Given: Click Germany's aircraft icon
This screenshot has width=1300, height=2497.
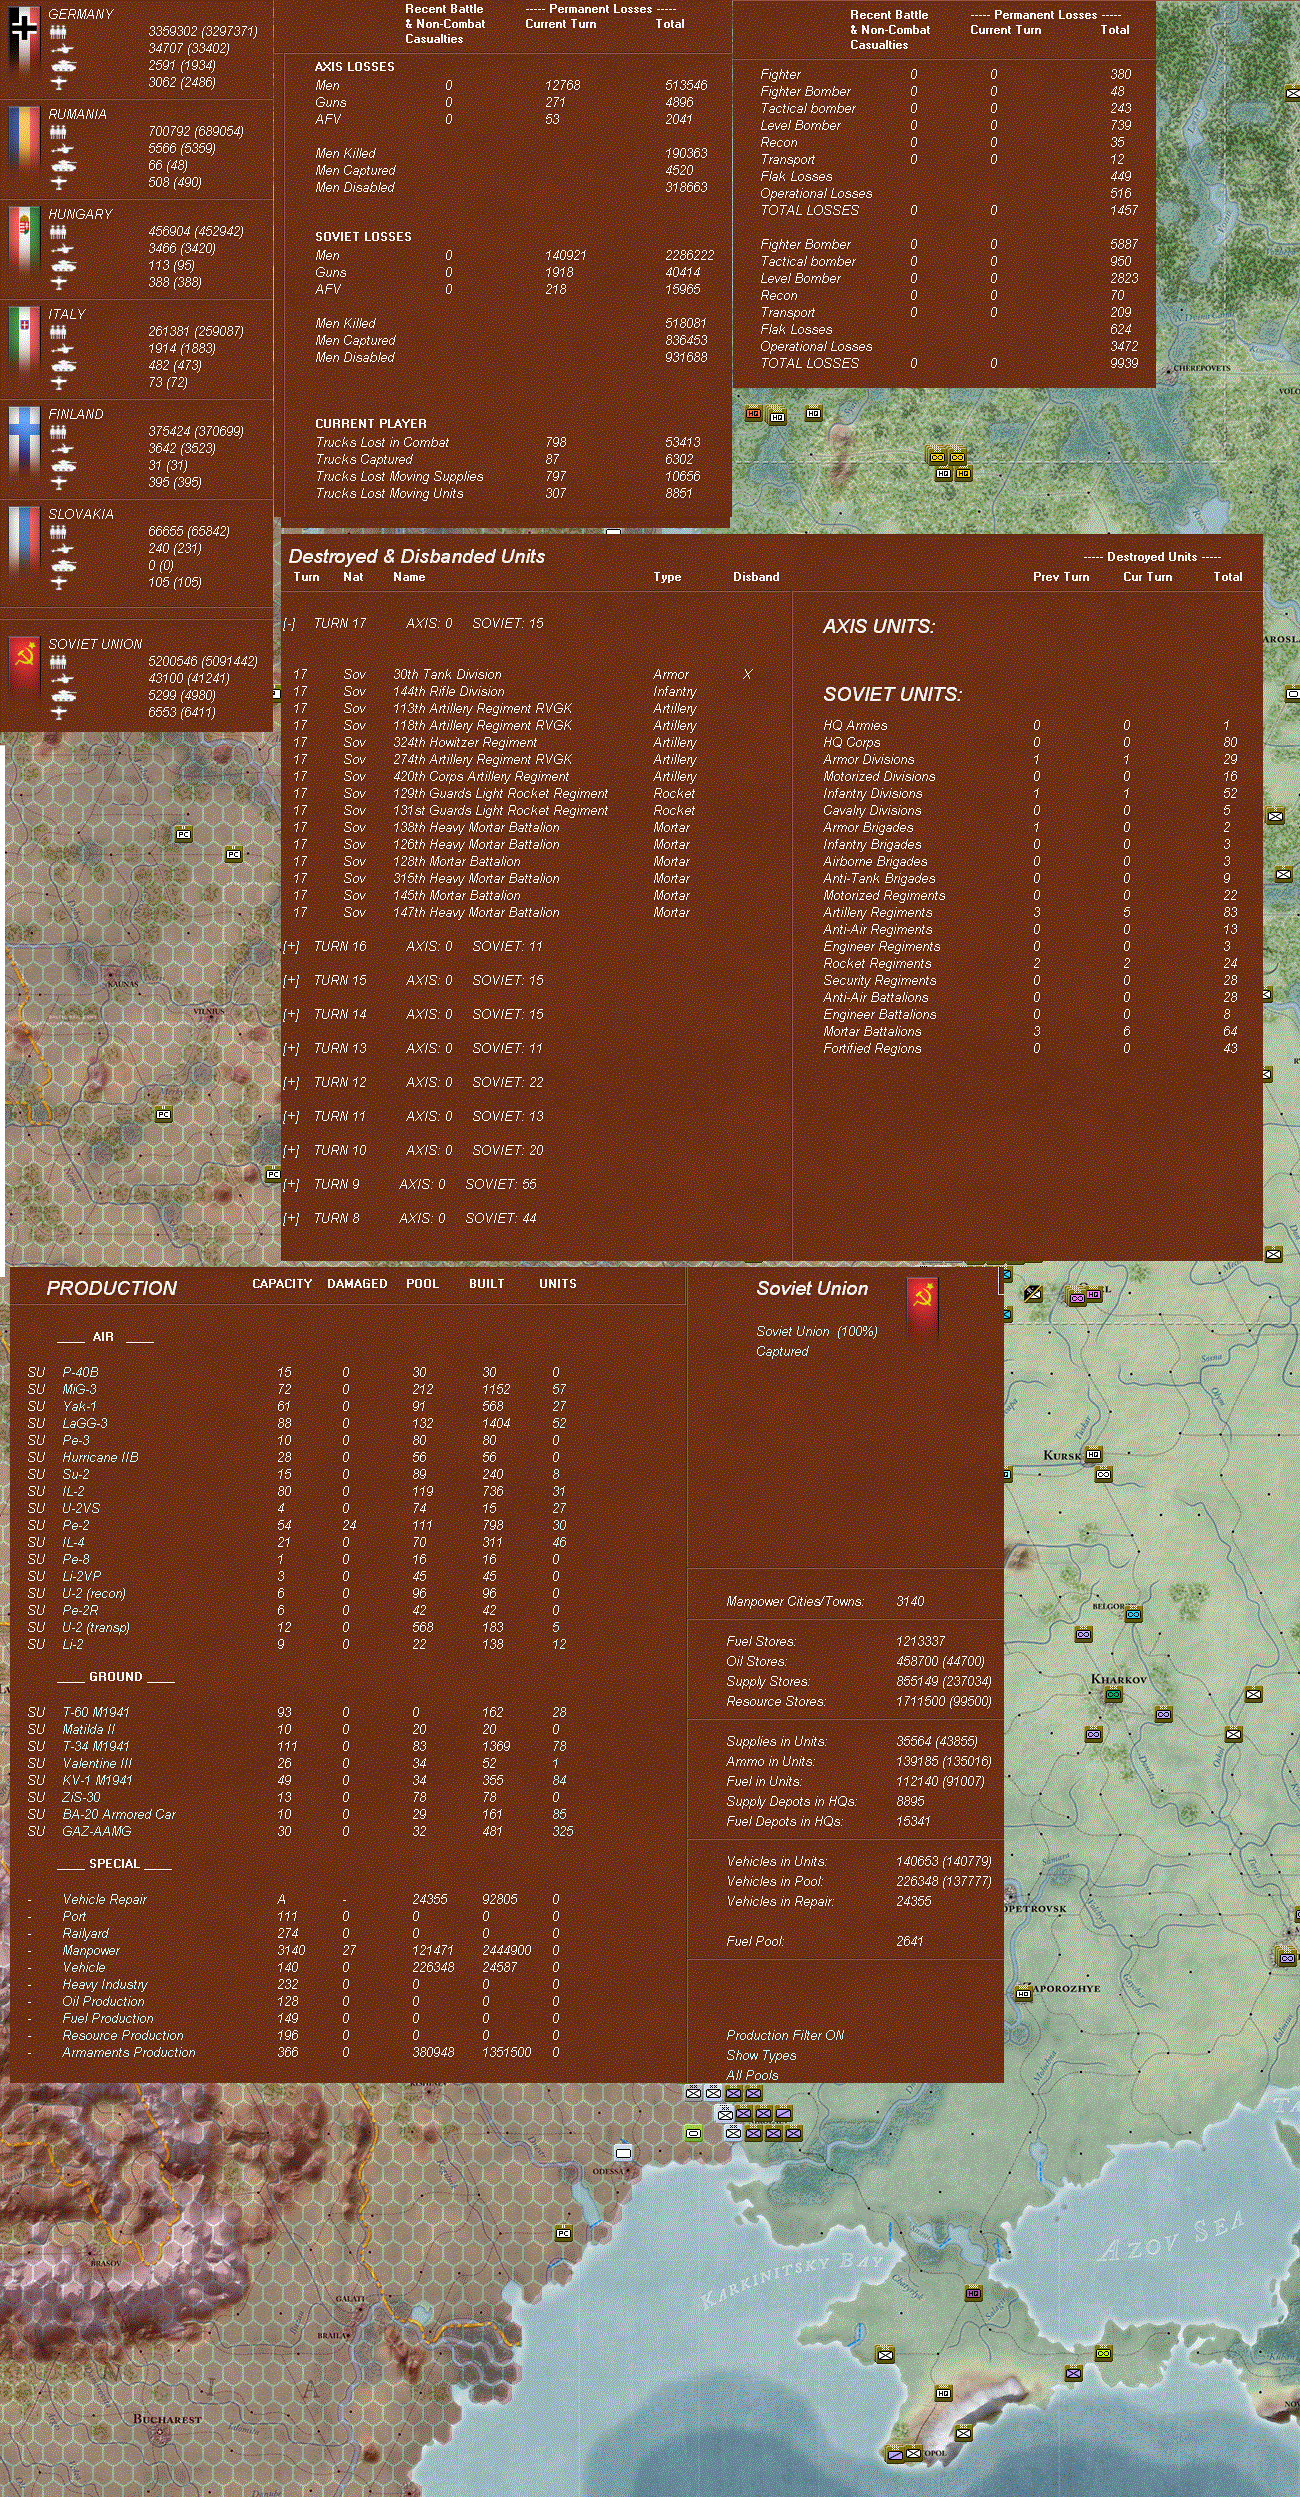Looking at the screenshot, I should [59, 83].
